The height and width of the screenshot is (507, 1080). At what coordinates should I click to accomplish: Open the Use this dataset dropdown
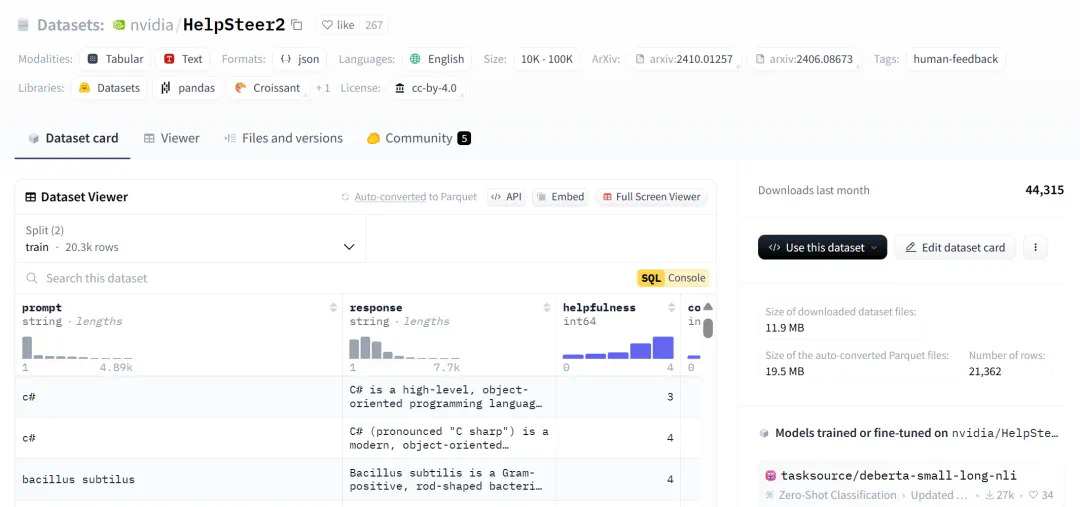[x=822, y=248]
